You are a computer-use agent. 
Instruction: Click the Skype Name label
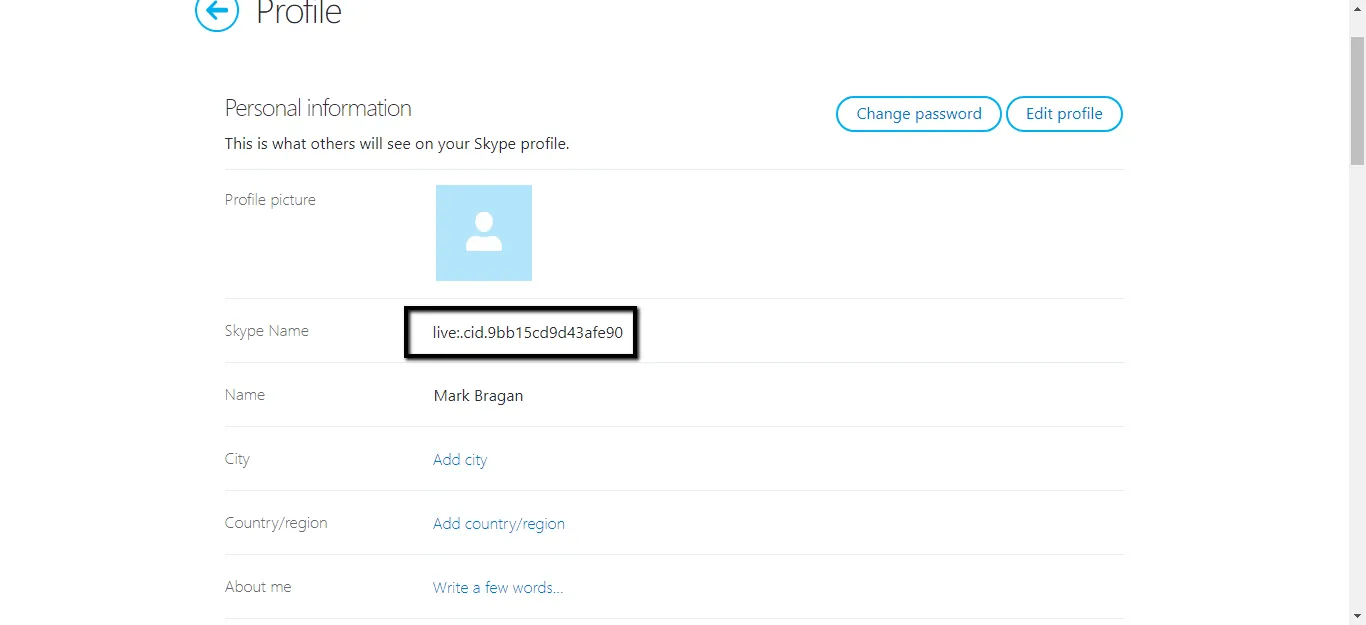[267, 331]
